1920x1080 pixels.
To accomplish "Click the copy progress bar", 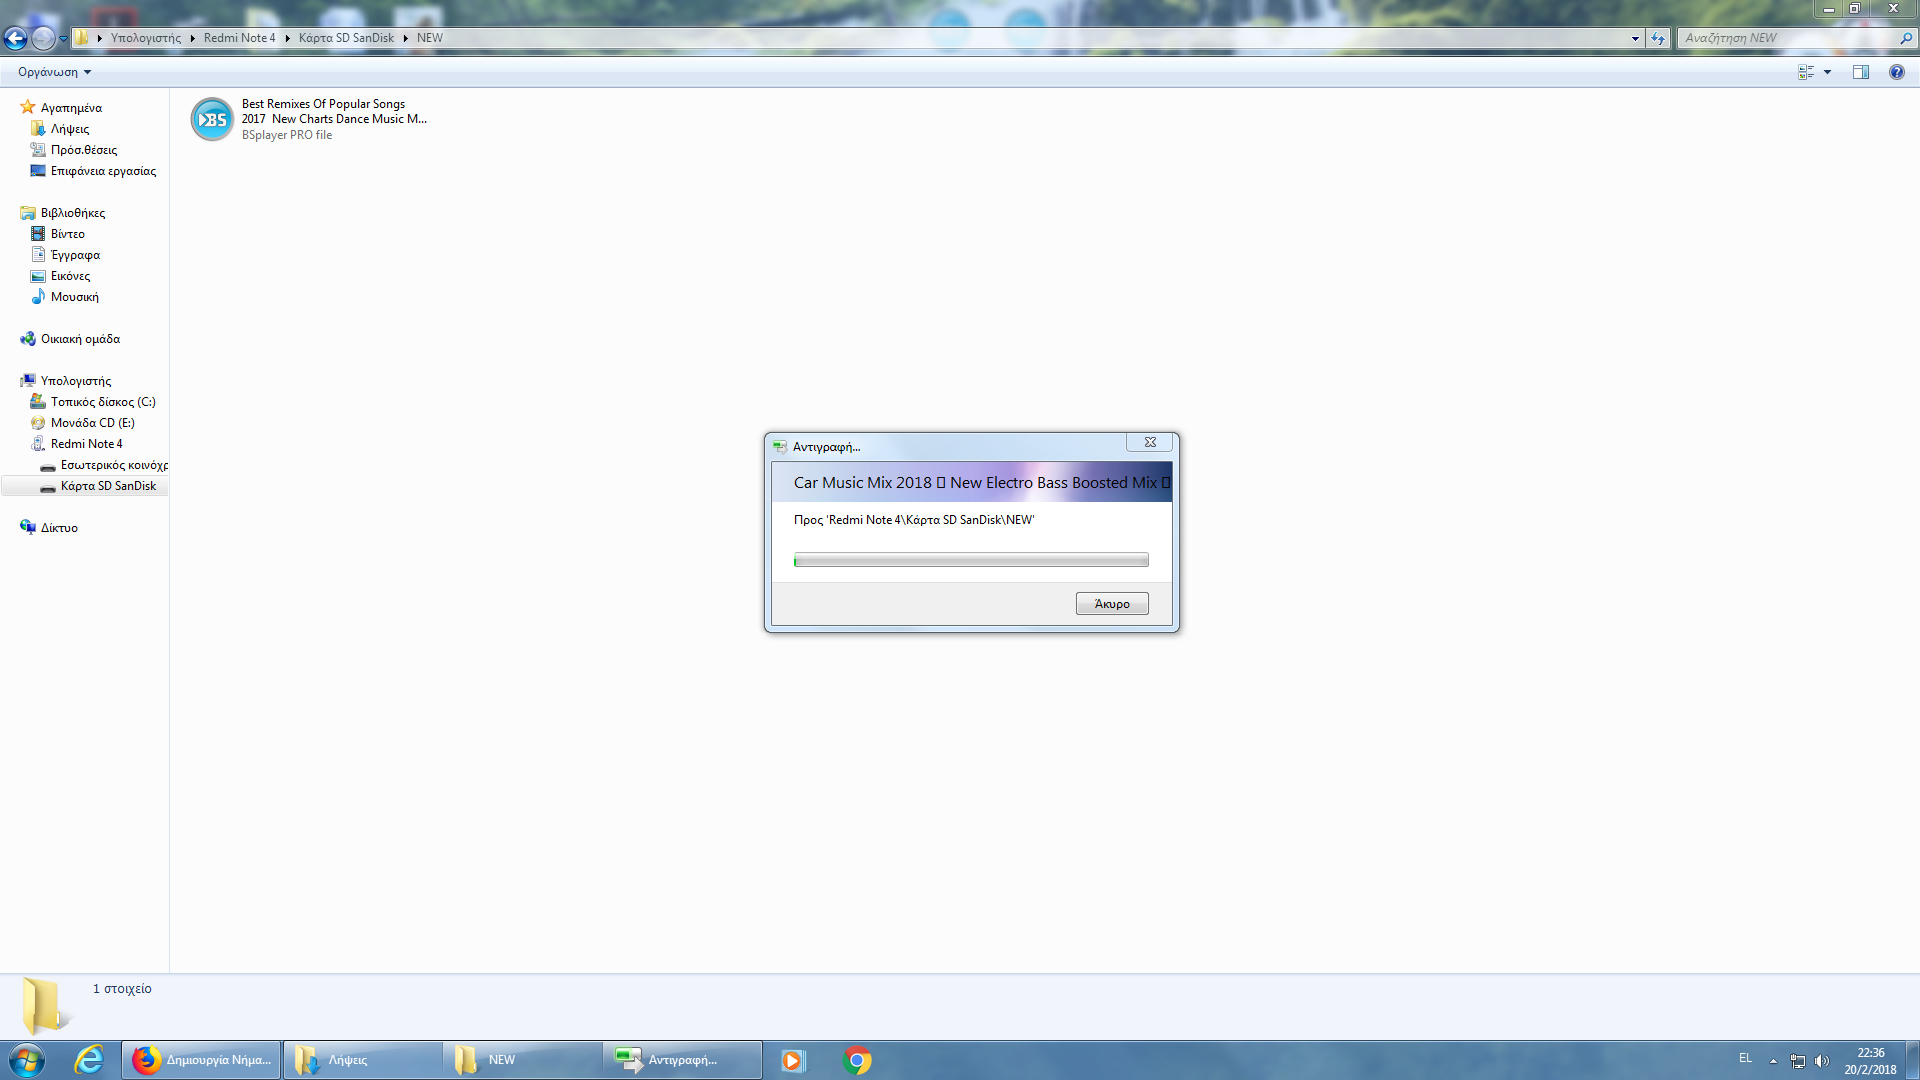I will 970,560.
